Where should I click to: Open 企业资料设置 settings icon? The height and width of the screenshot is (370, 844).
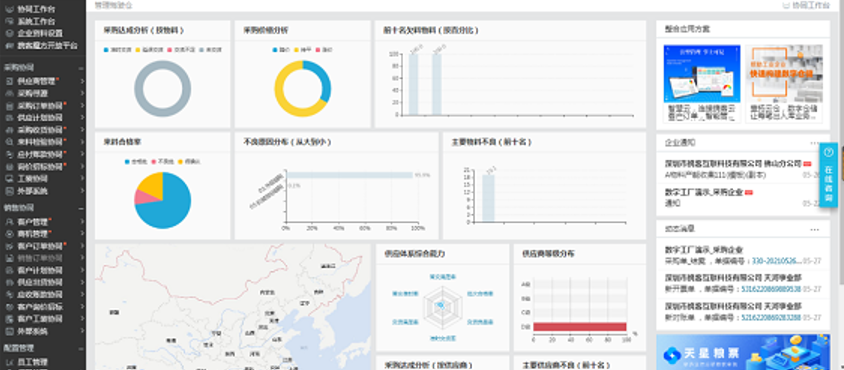[x=9, y=33]
